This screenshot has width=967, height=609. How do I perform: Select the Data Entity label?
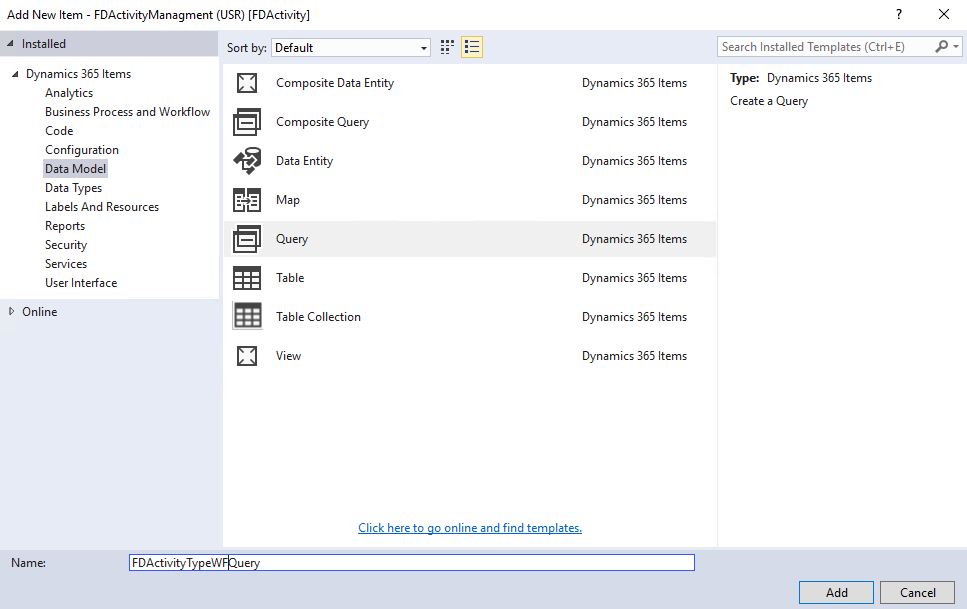click(305, 160)
